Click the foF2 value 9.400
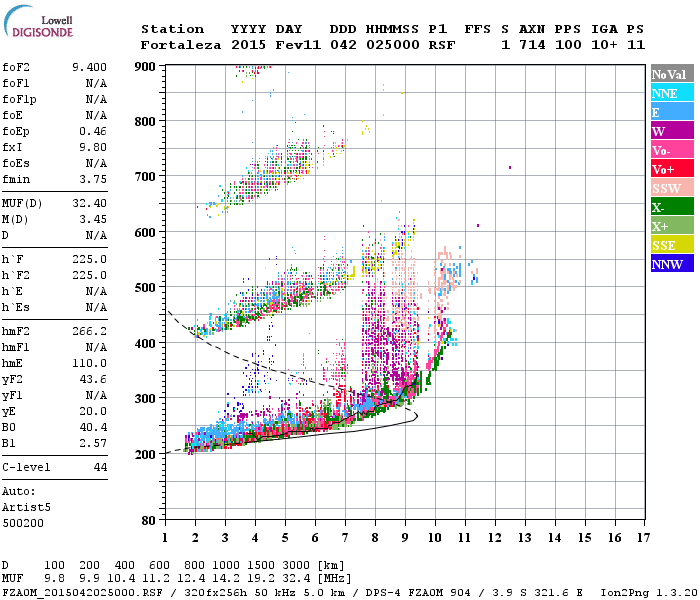Image resolution: width=700 pixels, height=600 pixels. click(x=90, y=67)
